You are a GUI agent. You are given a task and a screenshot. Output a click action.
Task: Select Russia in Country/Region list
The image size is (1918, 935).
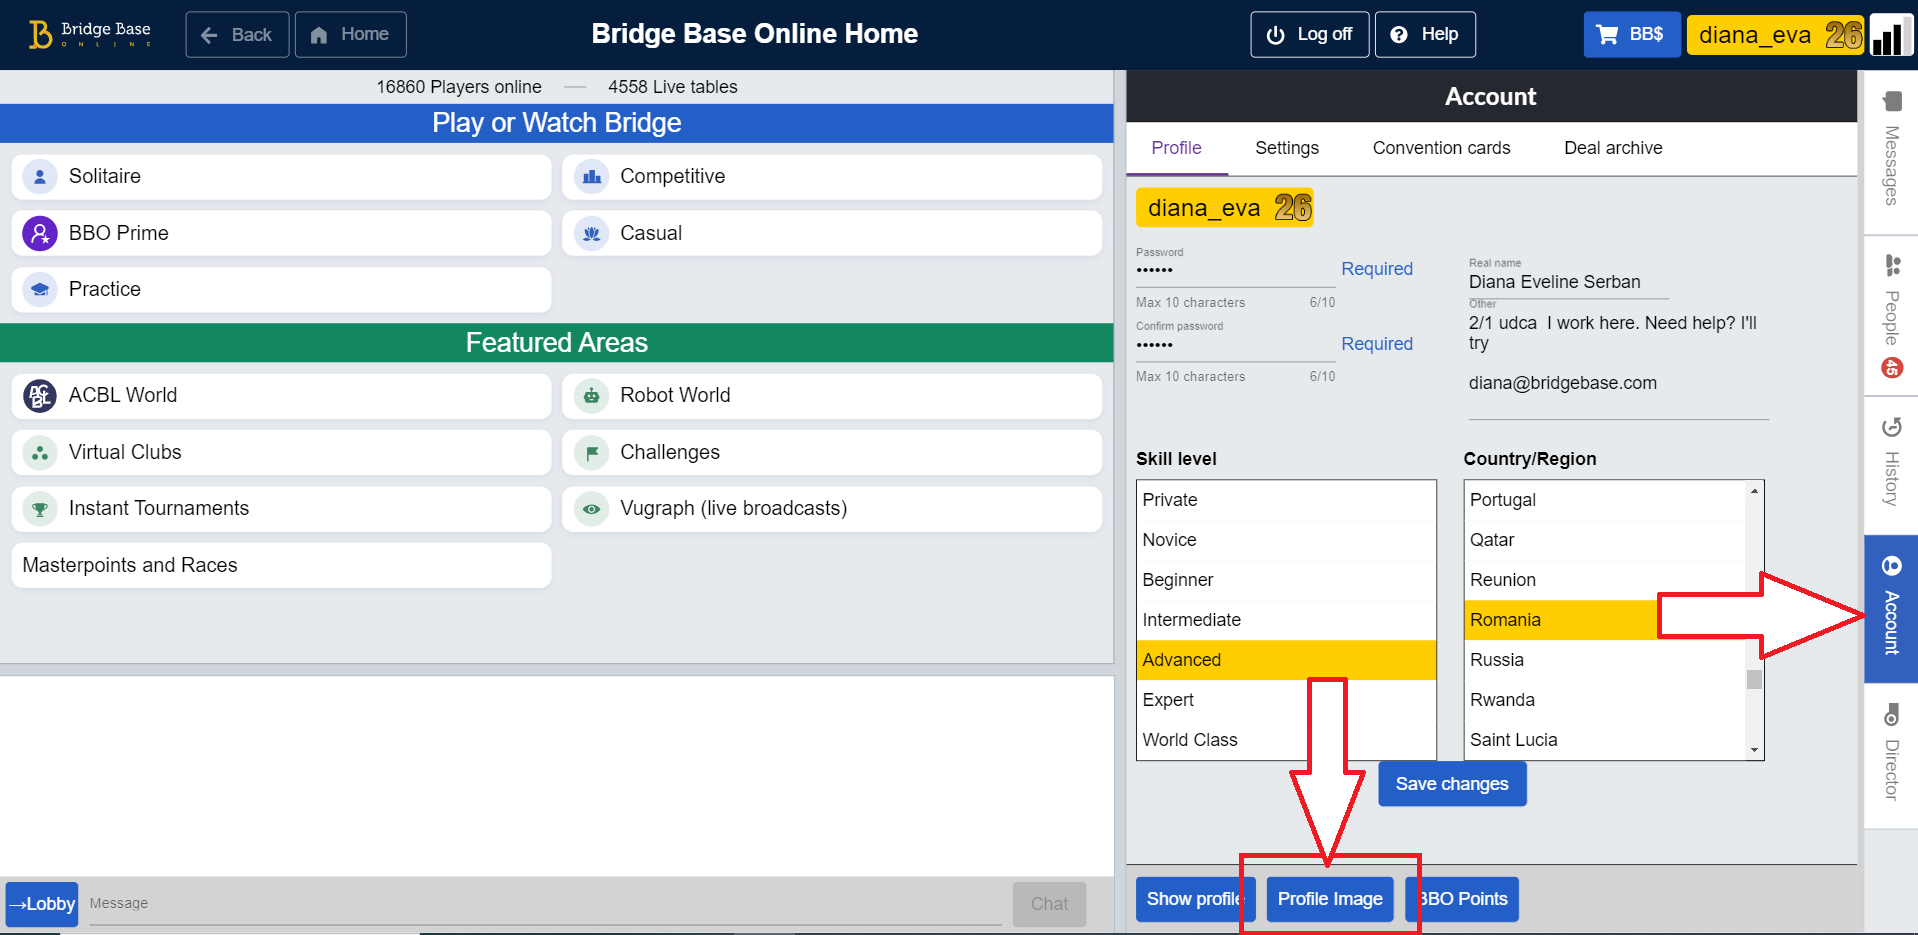click(1605, 660)
